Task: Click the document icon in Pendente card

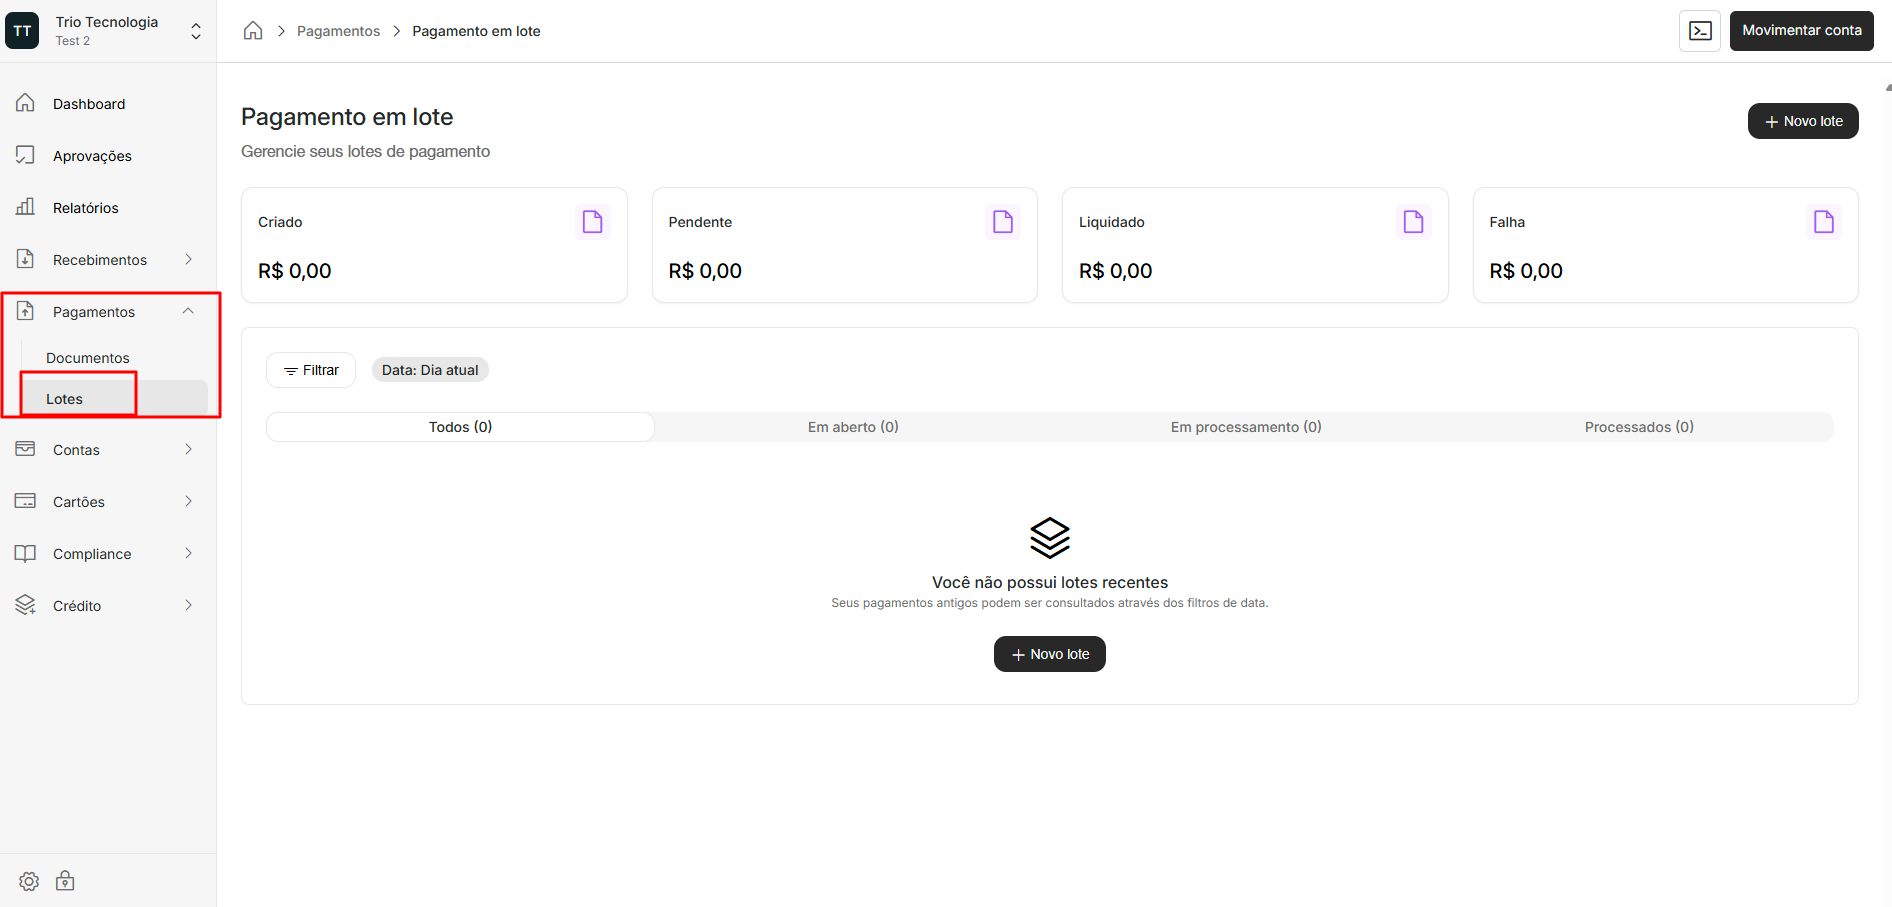Action: pyautogui.click(x=1003, y=222)
